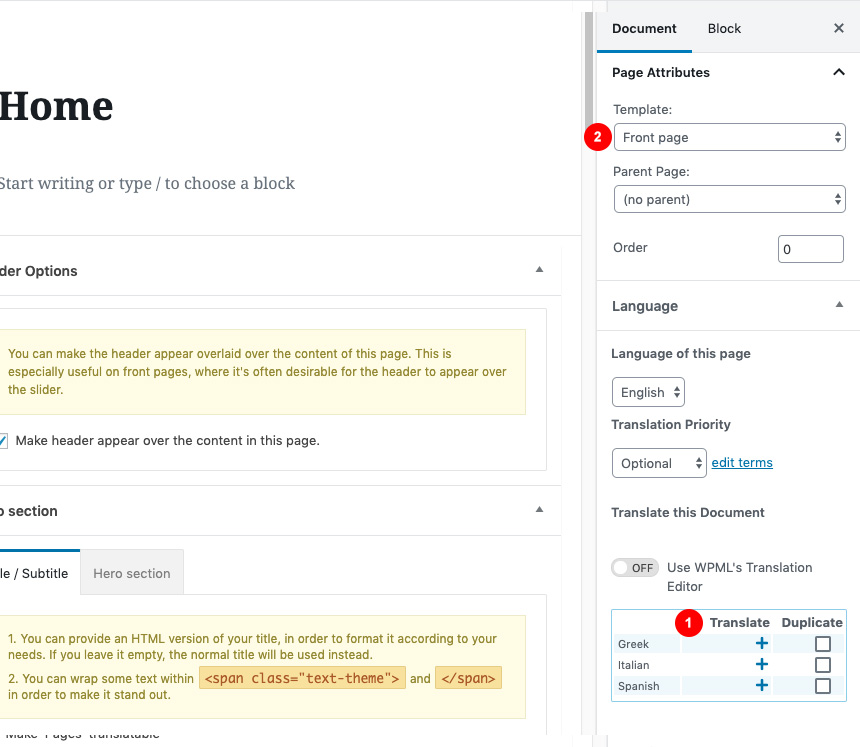Toggle WPML's Translation Editor switch
This screenshot has width=860, height=747.
coord(635,568)
